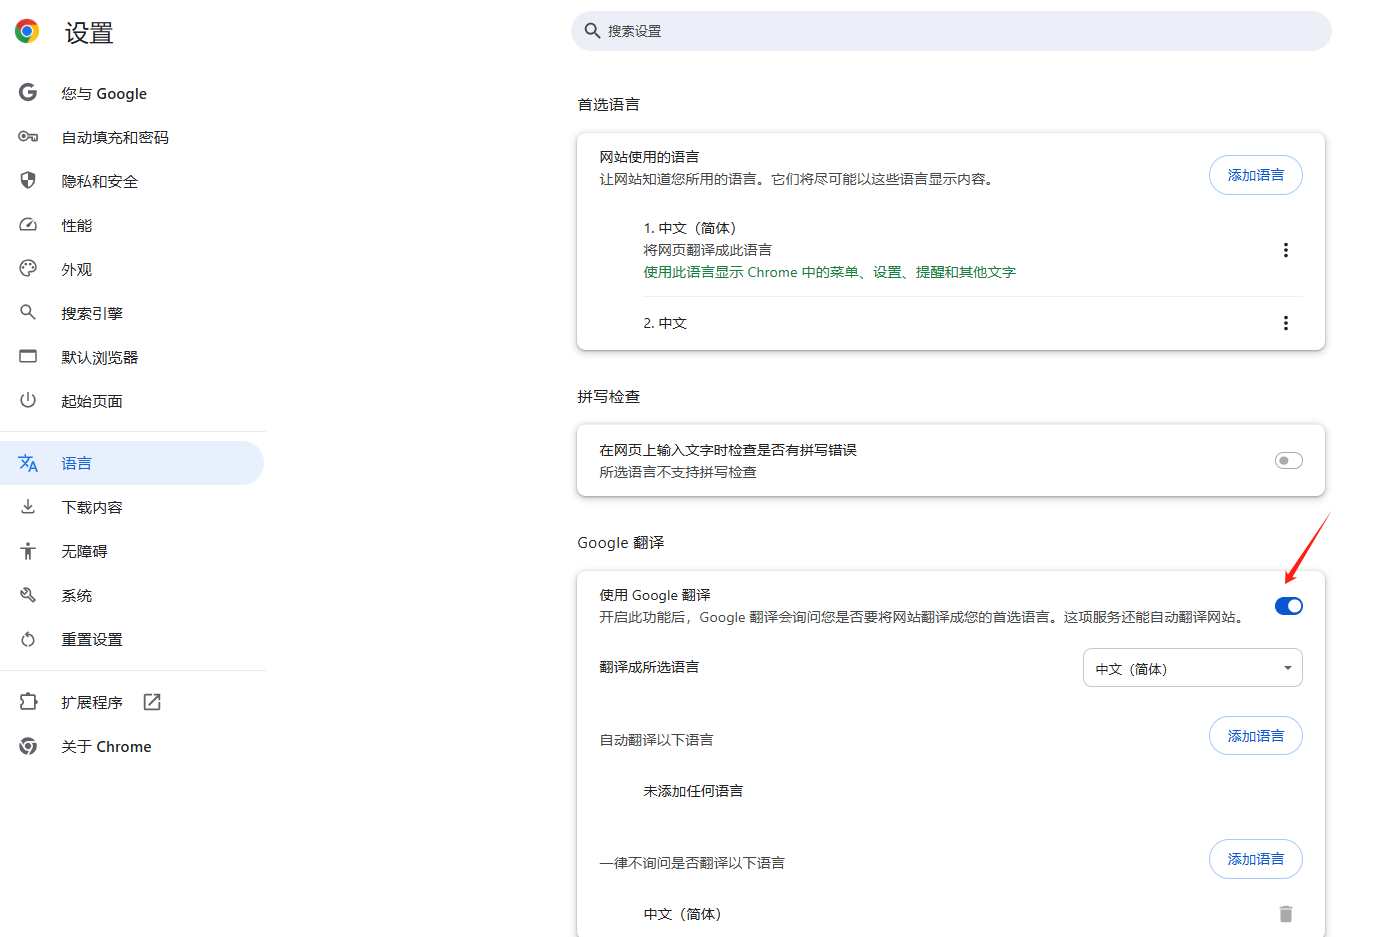Click the external link icon beside 扩展程序
Screen dimensions: 1398x937
[x=152, y=702]
